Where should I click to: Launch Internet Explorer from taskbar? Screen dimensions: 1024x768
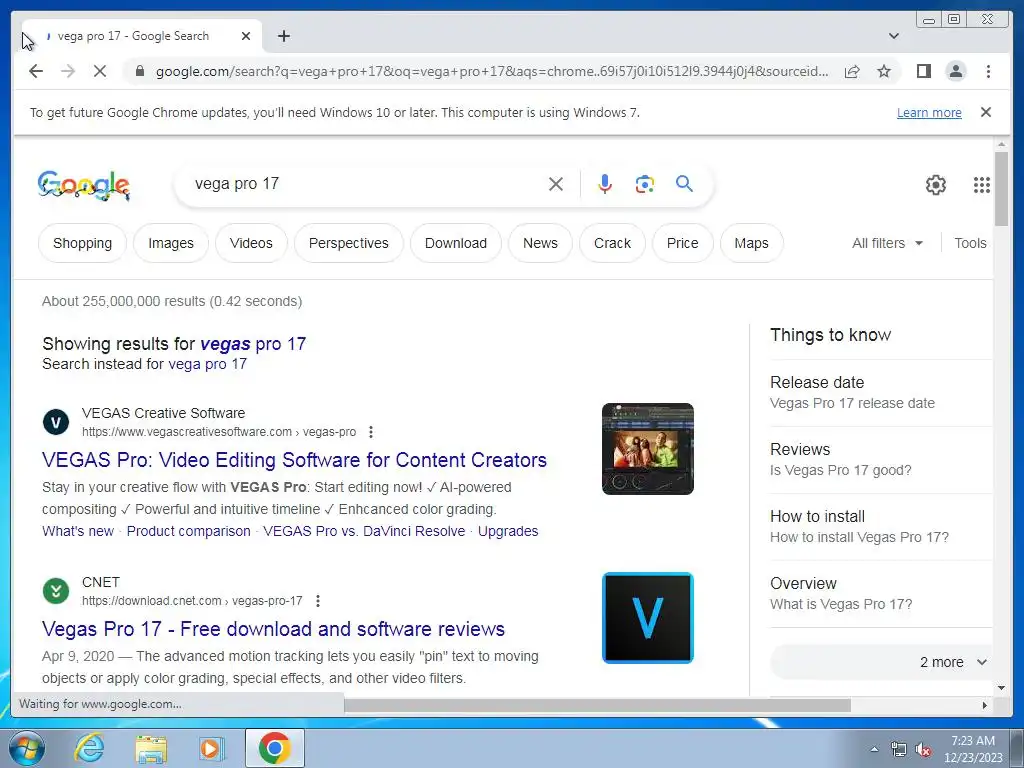click(x=89, y=748)
